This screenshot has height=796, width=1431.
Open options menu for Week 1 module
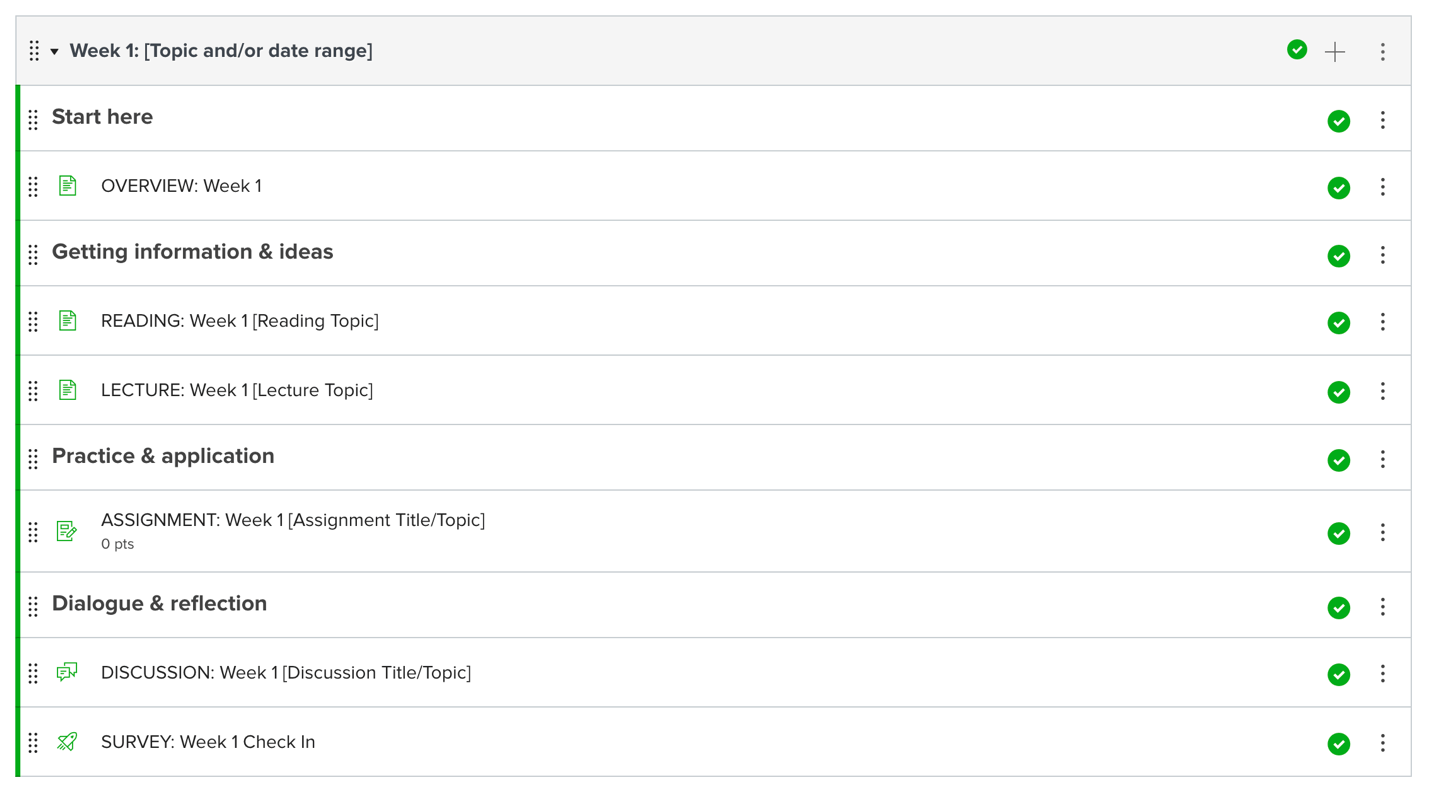tap(1383, 52)
